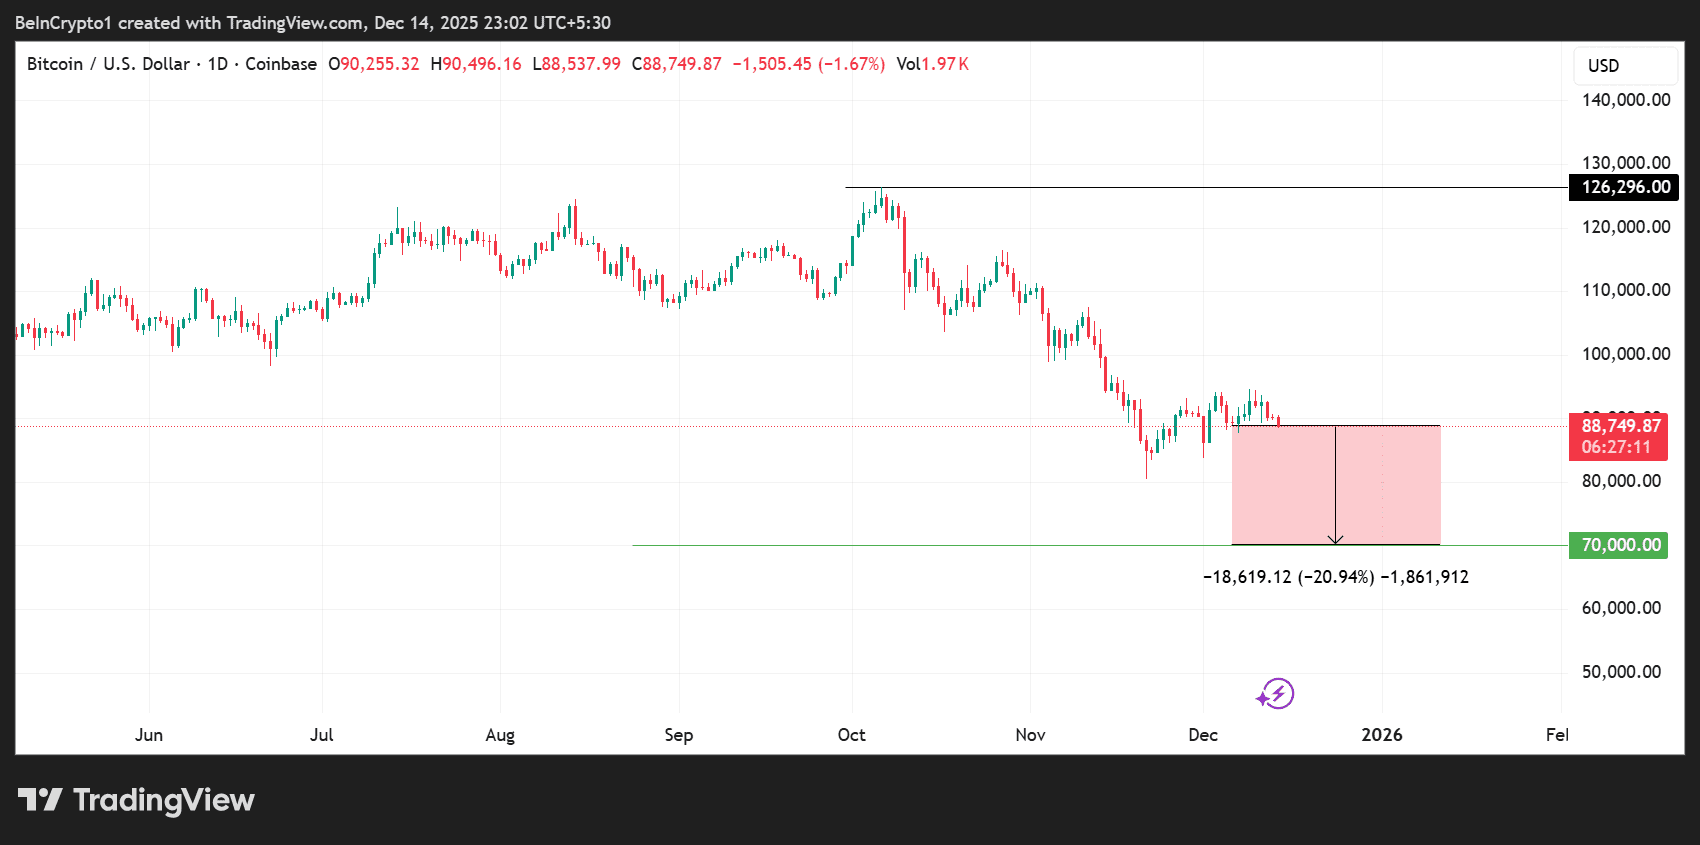Click the Coinbase exchange name in the header
Screen dimensions: 1700x845
click(x=281, y=64)
